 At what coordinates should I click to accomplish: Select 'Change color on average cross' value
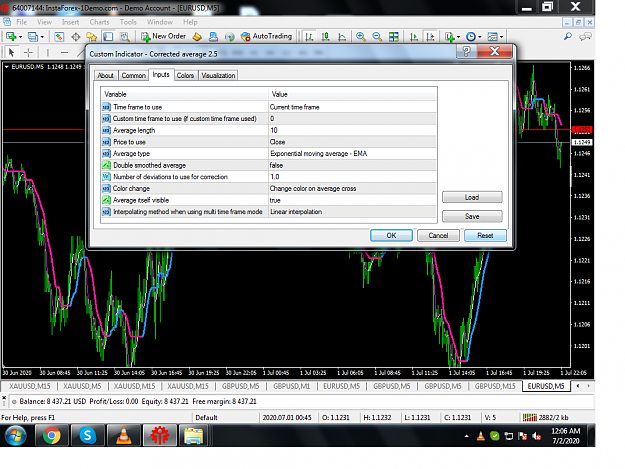tap(353, 188)
